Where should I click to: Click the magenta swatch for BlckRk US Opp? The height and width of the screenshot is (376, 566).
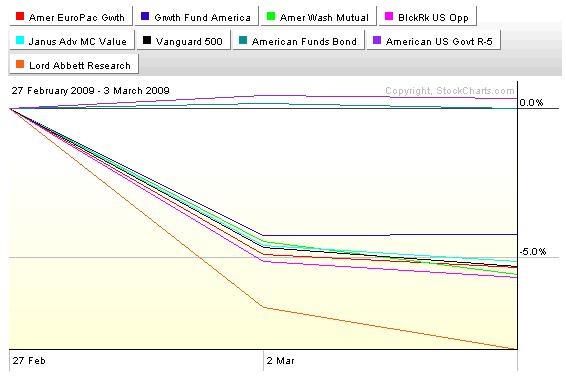coord(389,16)
